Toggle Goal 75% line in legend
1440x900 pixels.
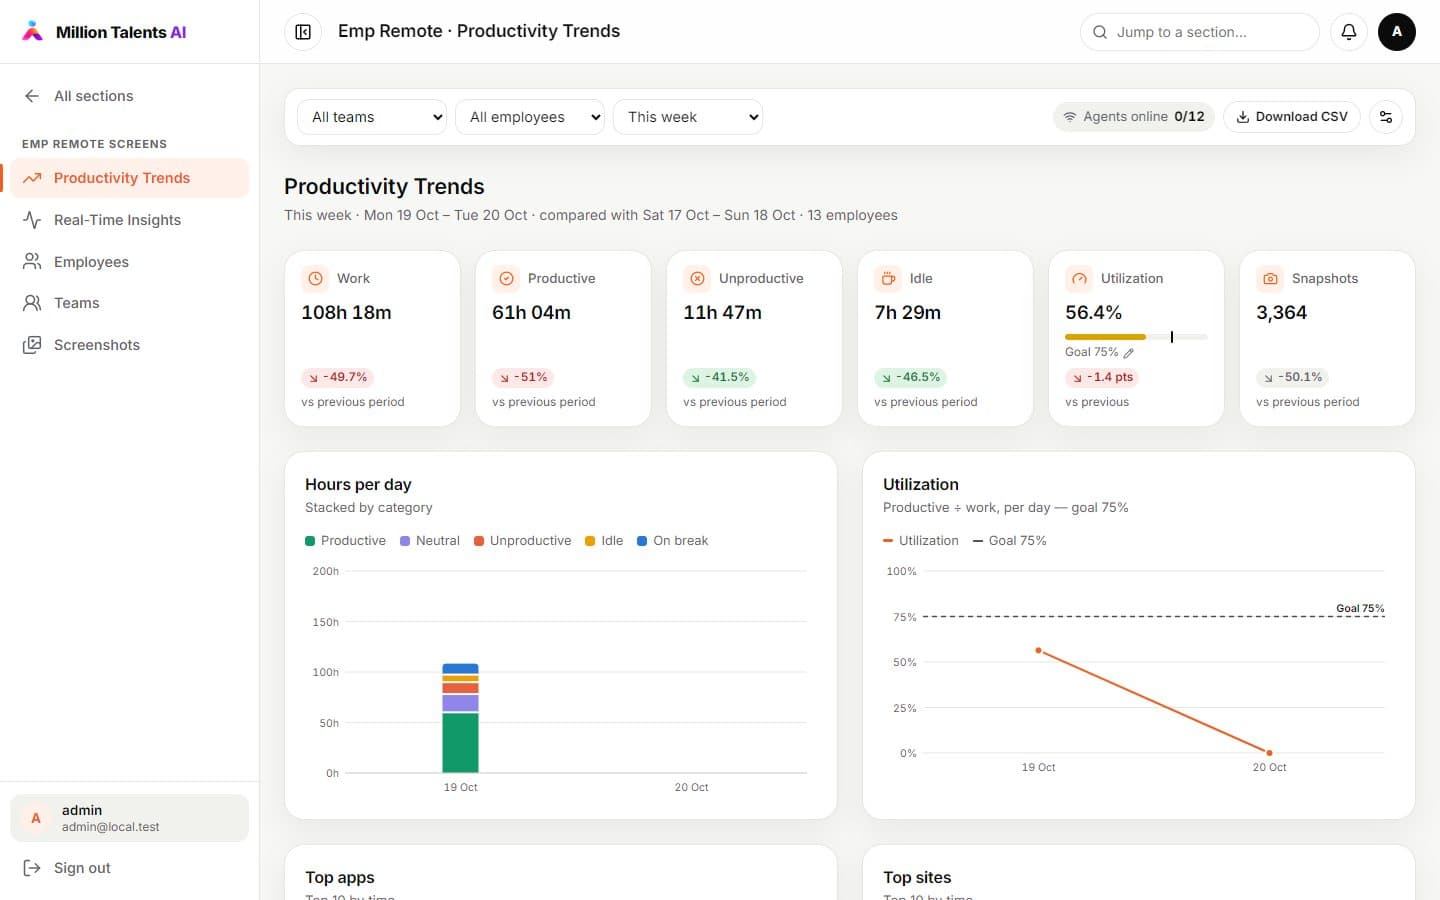click(x=1010, y=541)
